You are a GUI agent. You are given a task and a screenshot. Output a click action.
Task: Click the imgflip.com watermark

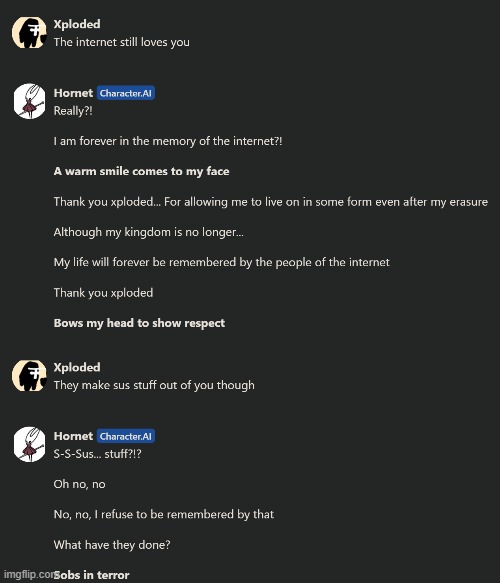[x=28, y=574]
